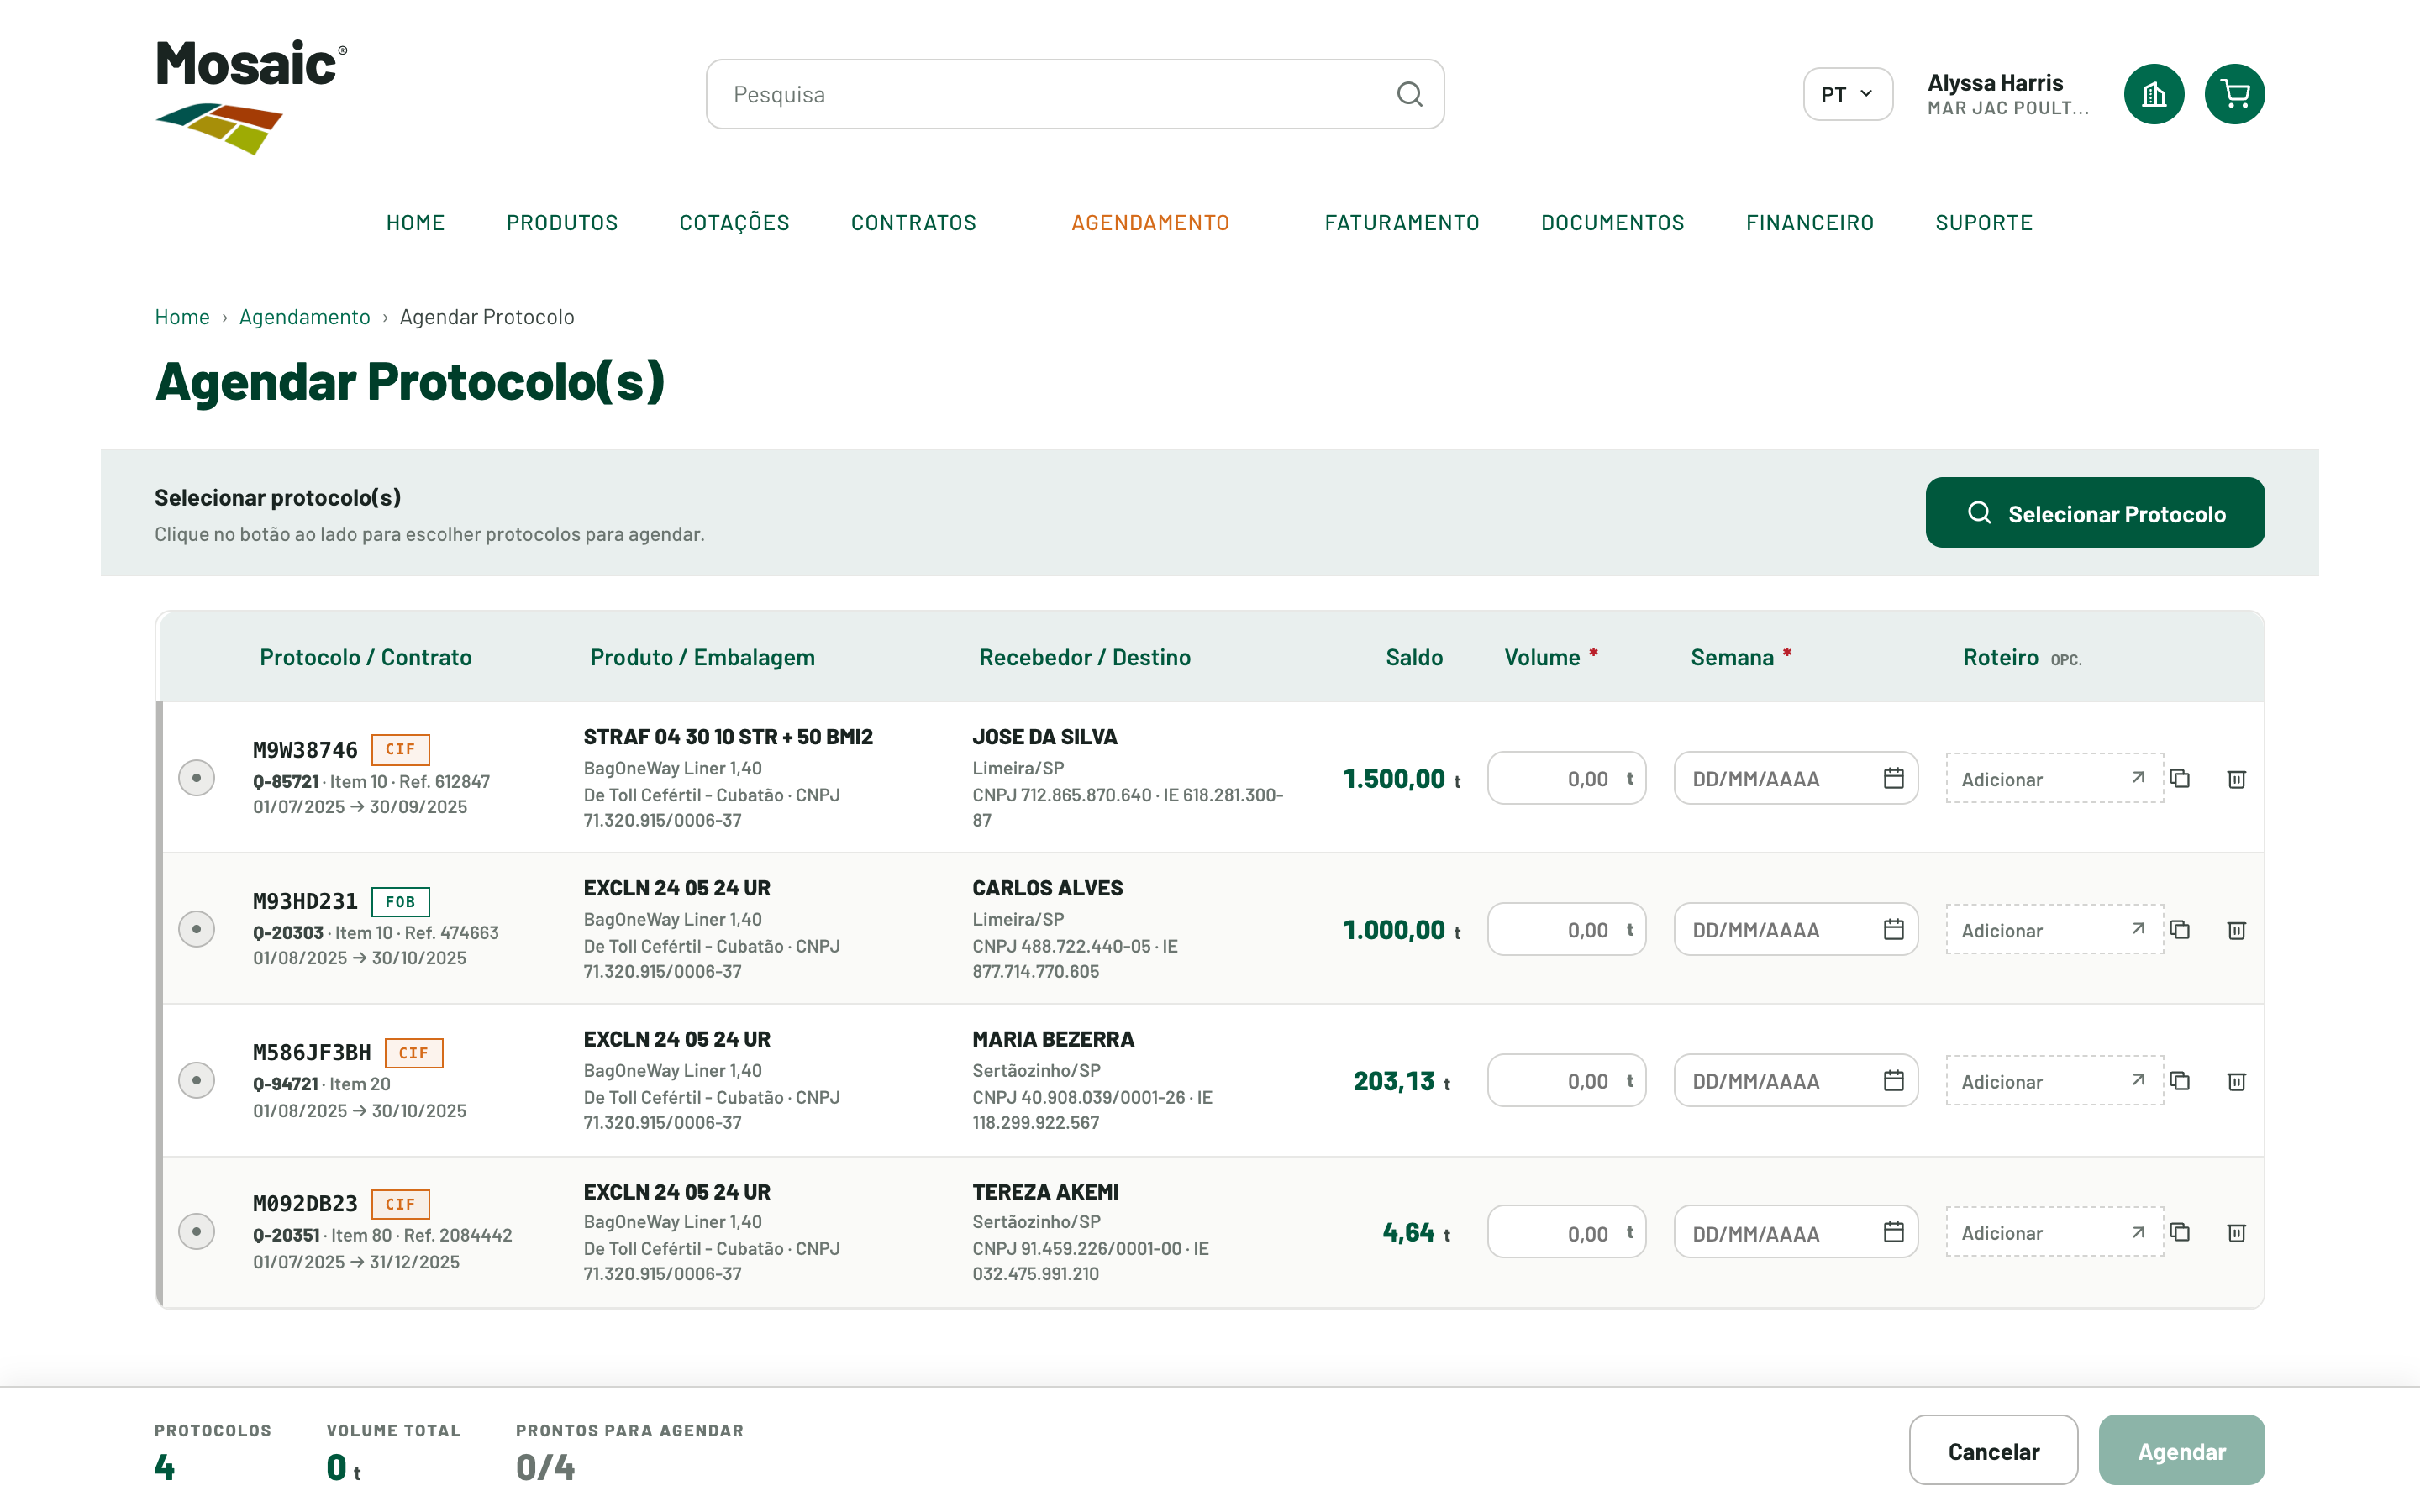2420x1512 pixels.
Task: Click the saldo value 1.500,00 t
Action: point(1402,778)
